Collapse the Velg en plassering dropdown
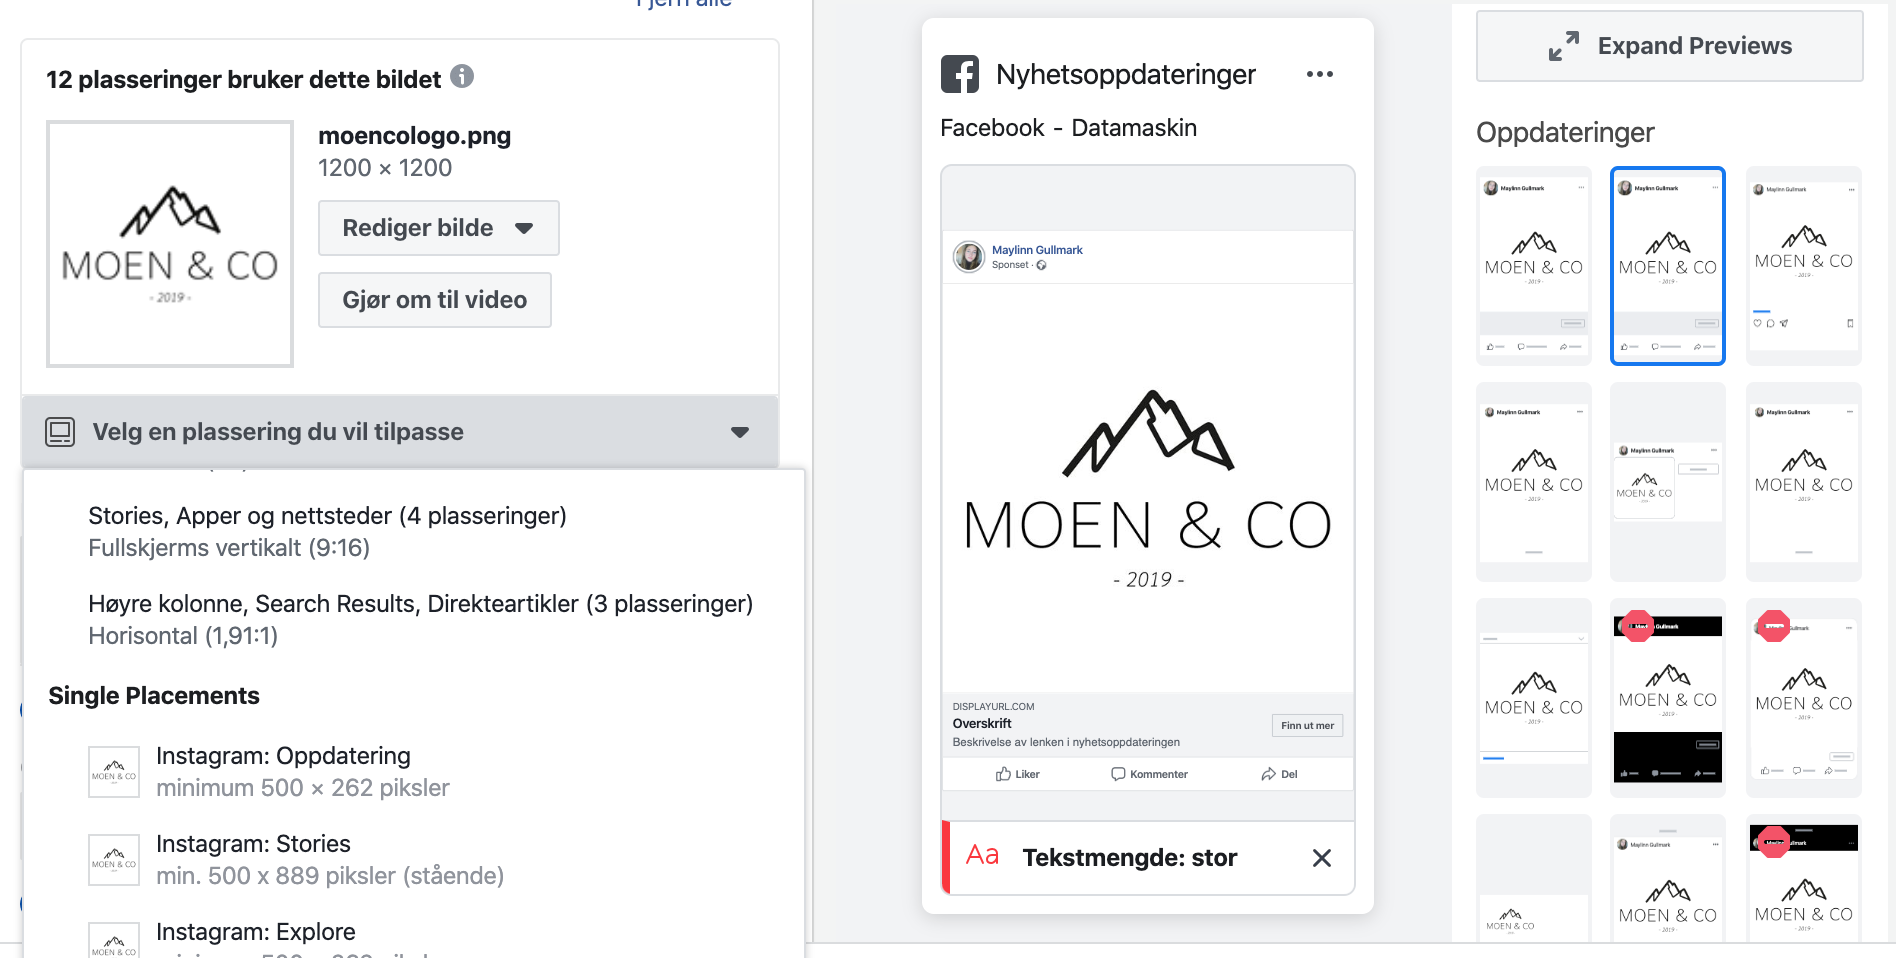The image size is (1896, 958). tap(739, 432)
